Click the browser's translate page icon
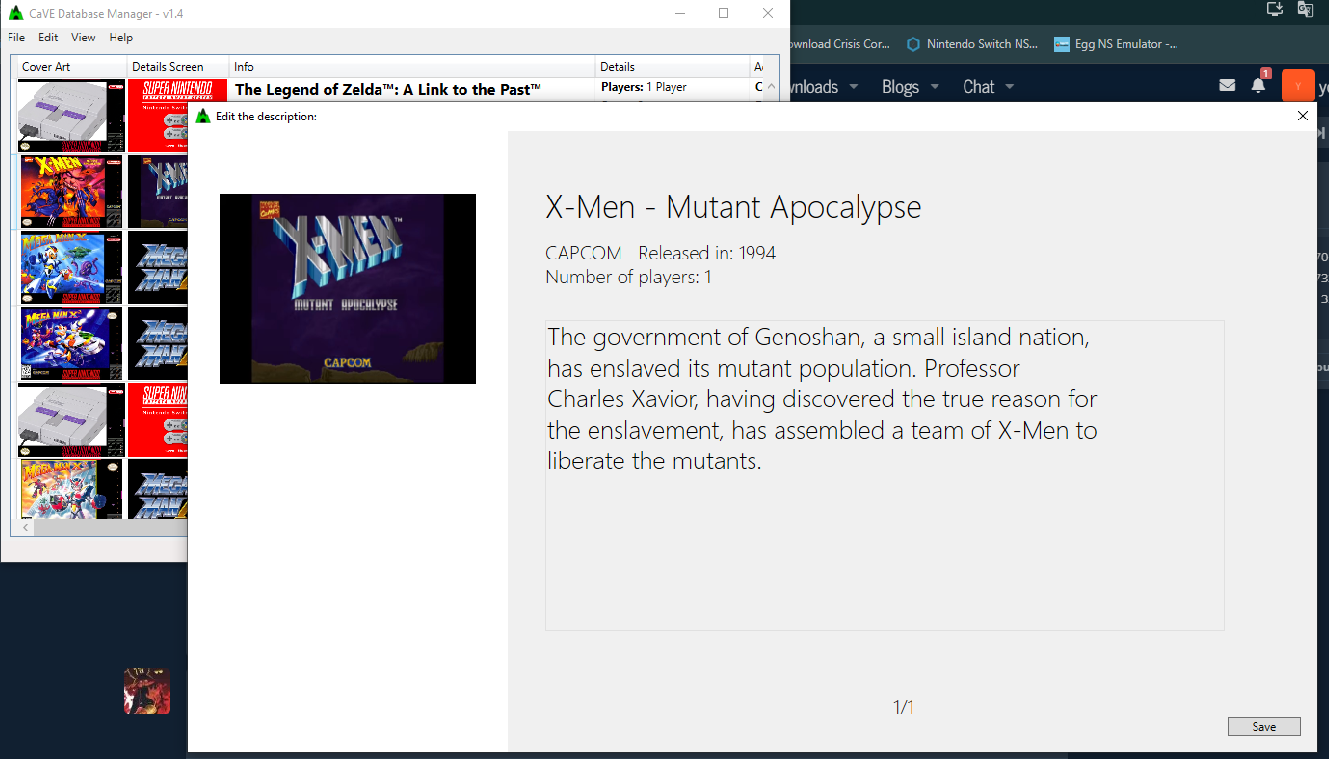The image size is (1329, 759). click(x=1305, y=9)
